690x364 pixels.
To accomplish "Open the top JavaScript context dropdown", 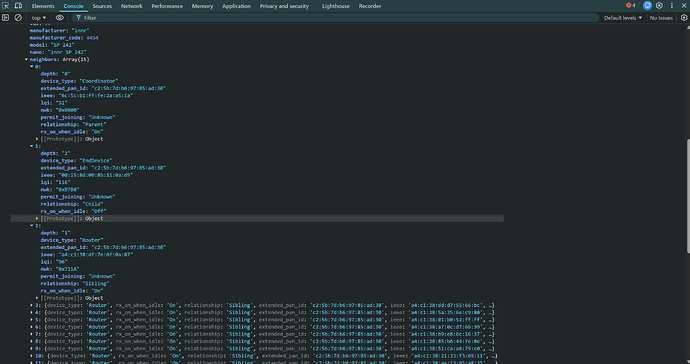I will (x=39, y=18).
